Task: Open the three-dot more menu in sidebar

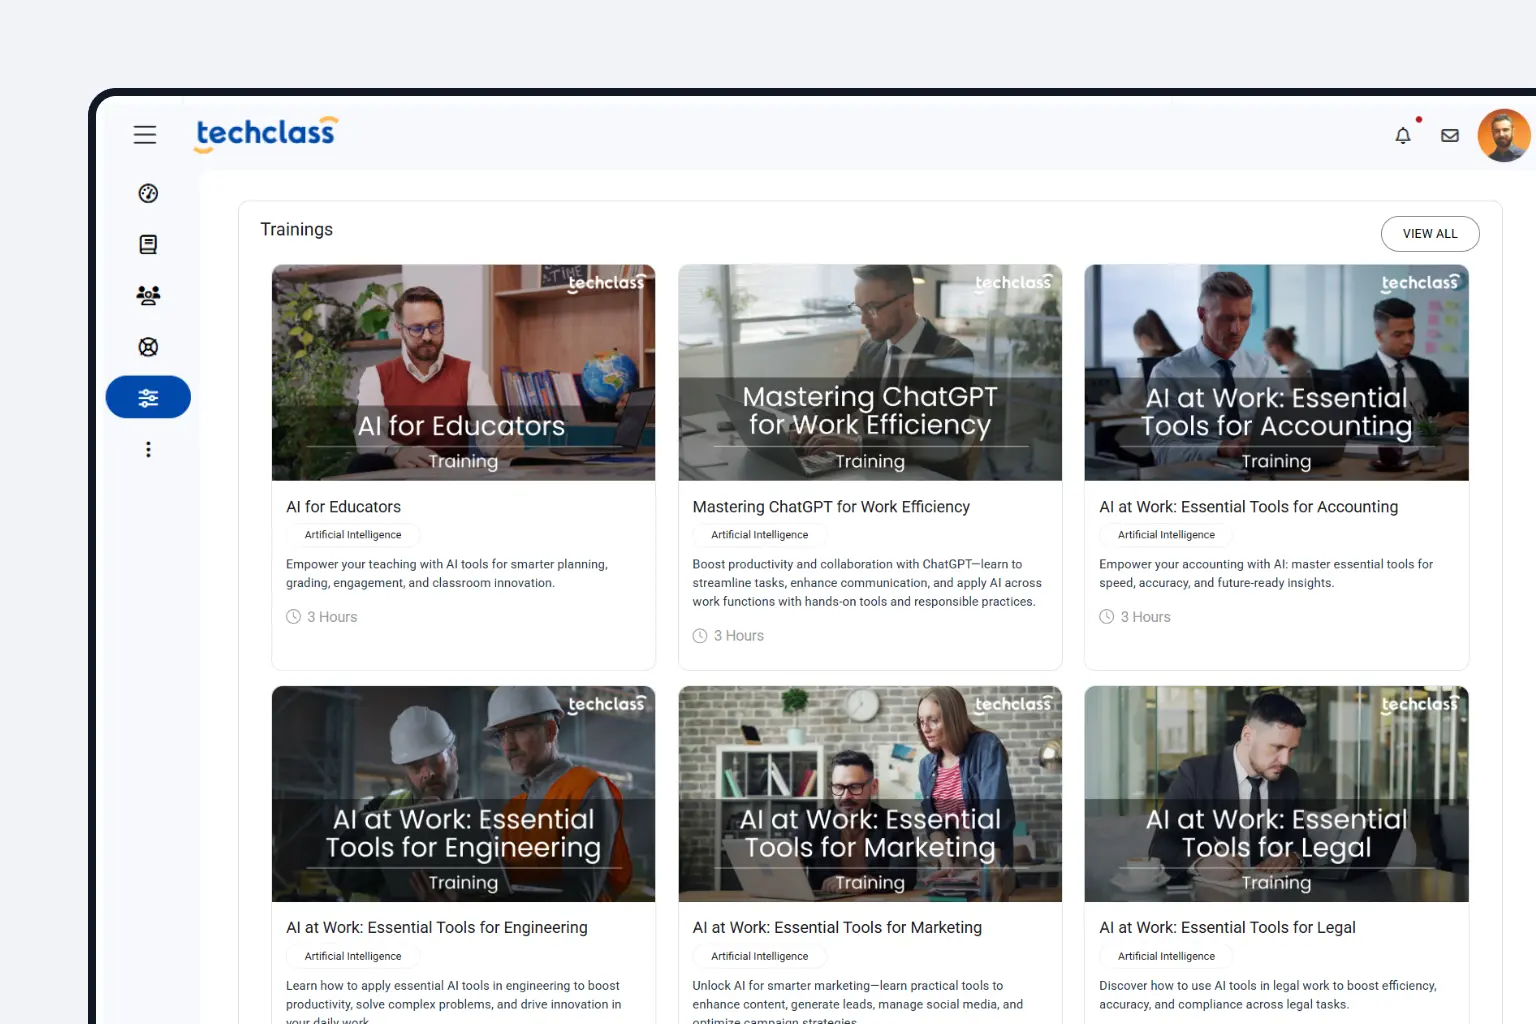Action: tap(148, 450)
